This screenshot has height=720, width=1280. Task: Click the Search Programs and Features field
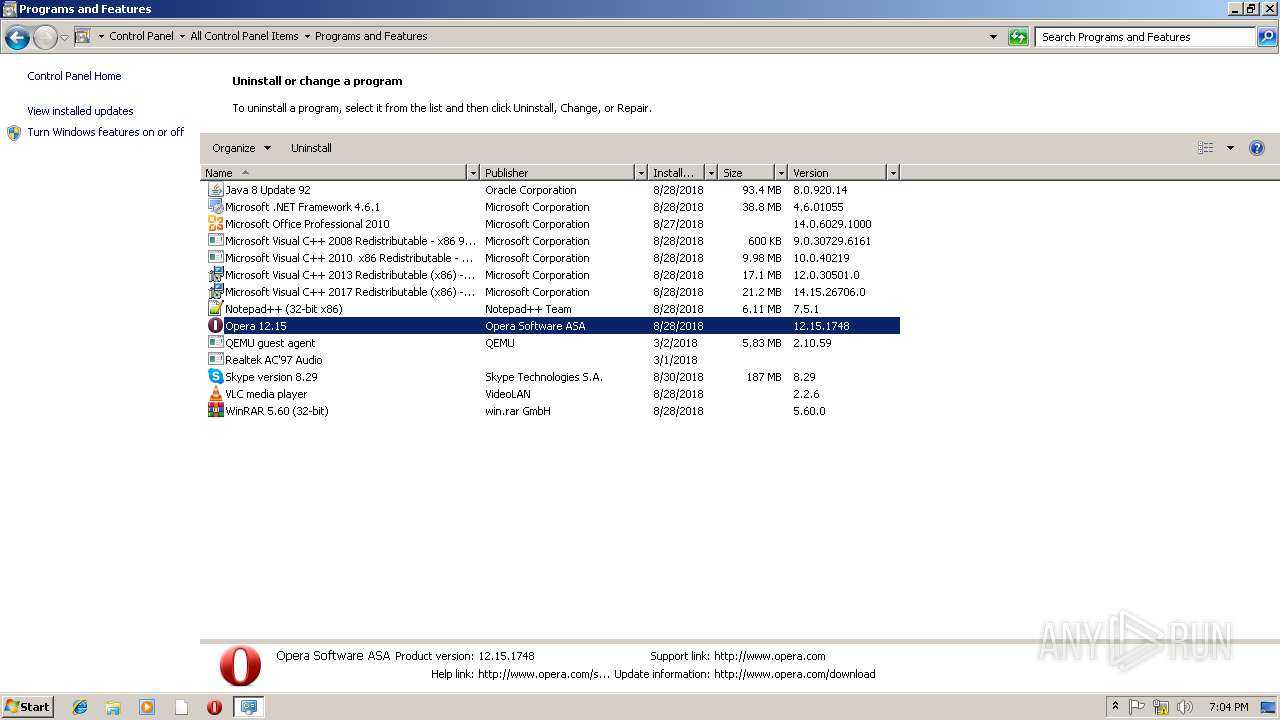point(1145,37)
